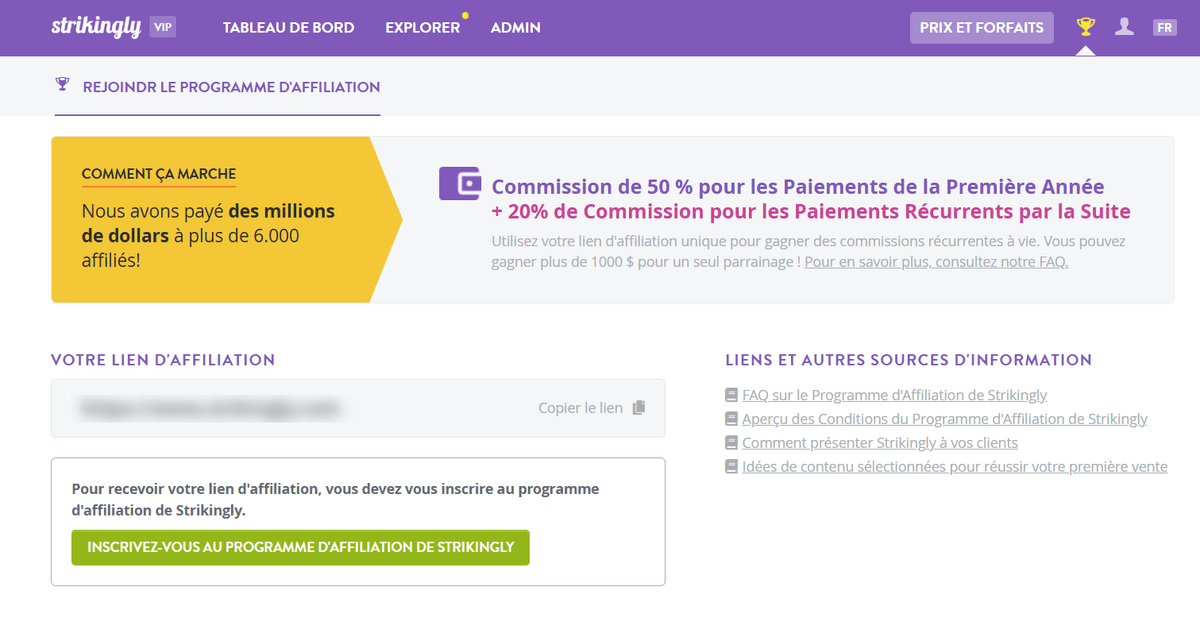
Task: Click the purple card icon beside commission heading
Action: (x=458, y=183)
